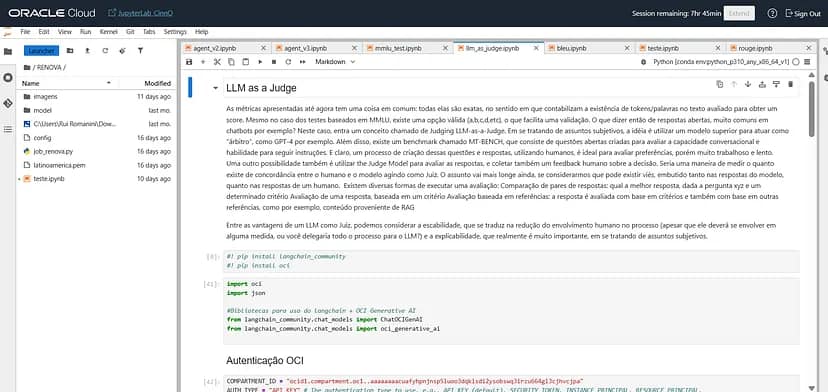Upload files to the file browser
This screenshot has width=828, height=392.
click(x=88, y=51)
